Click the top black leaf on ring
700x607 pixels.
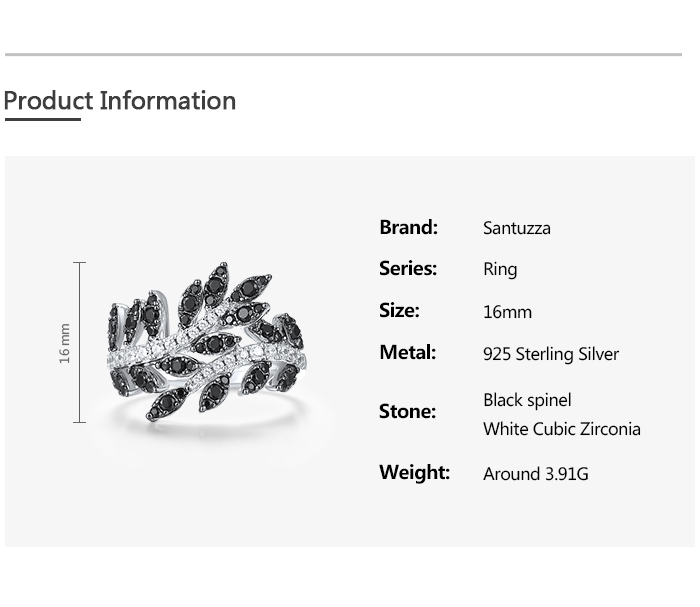(x=217, y=280)
